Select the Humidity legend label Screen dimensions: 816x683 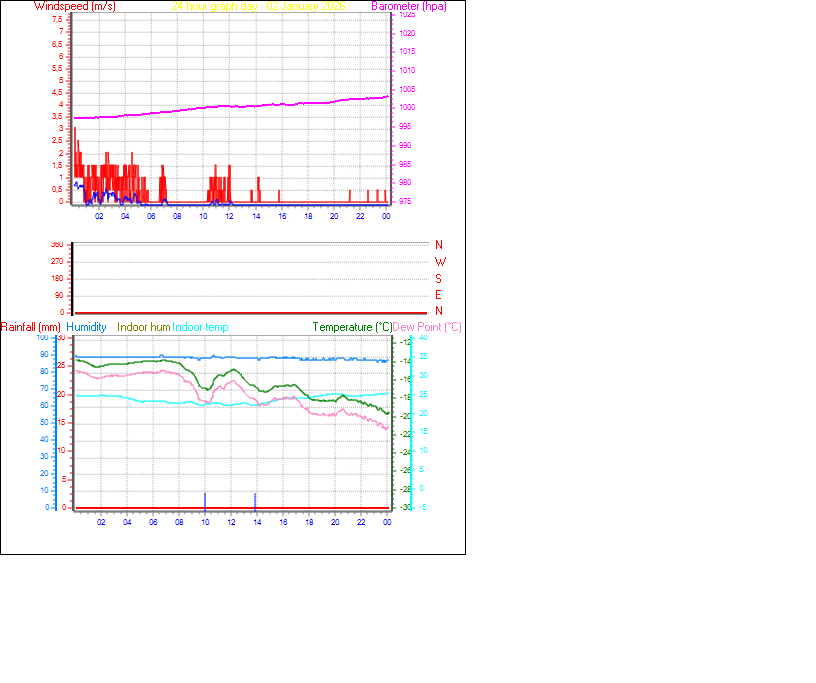click(85, 326)
